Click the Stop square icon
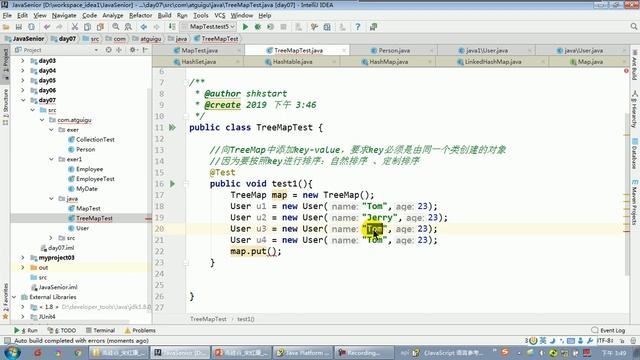This screenshot has width=640, height=360. (x=283, y=27)
